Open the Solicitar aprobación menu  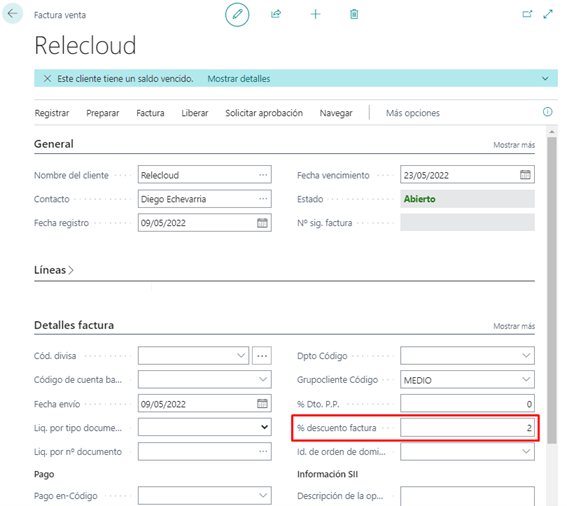tap(264, 113)
